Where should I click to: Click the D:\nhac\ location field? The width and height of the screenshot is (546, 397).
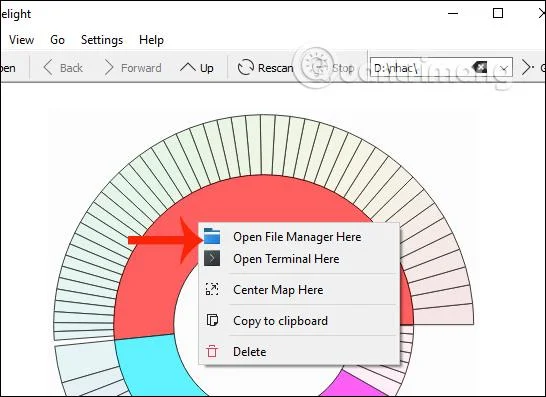click(x=441, y=67)
